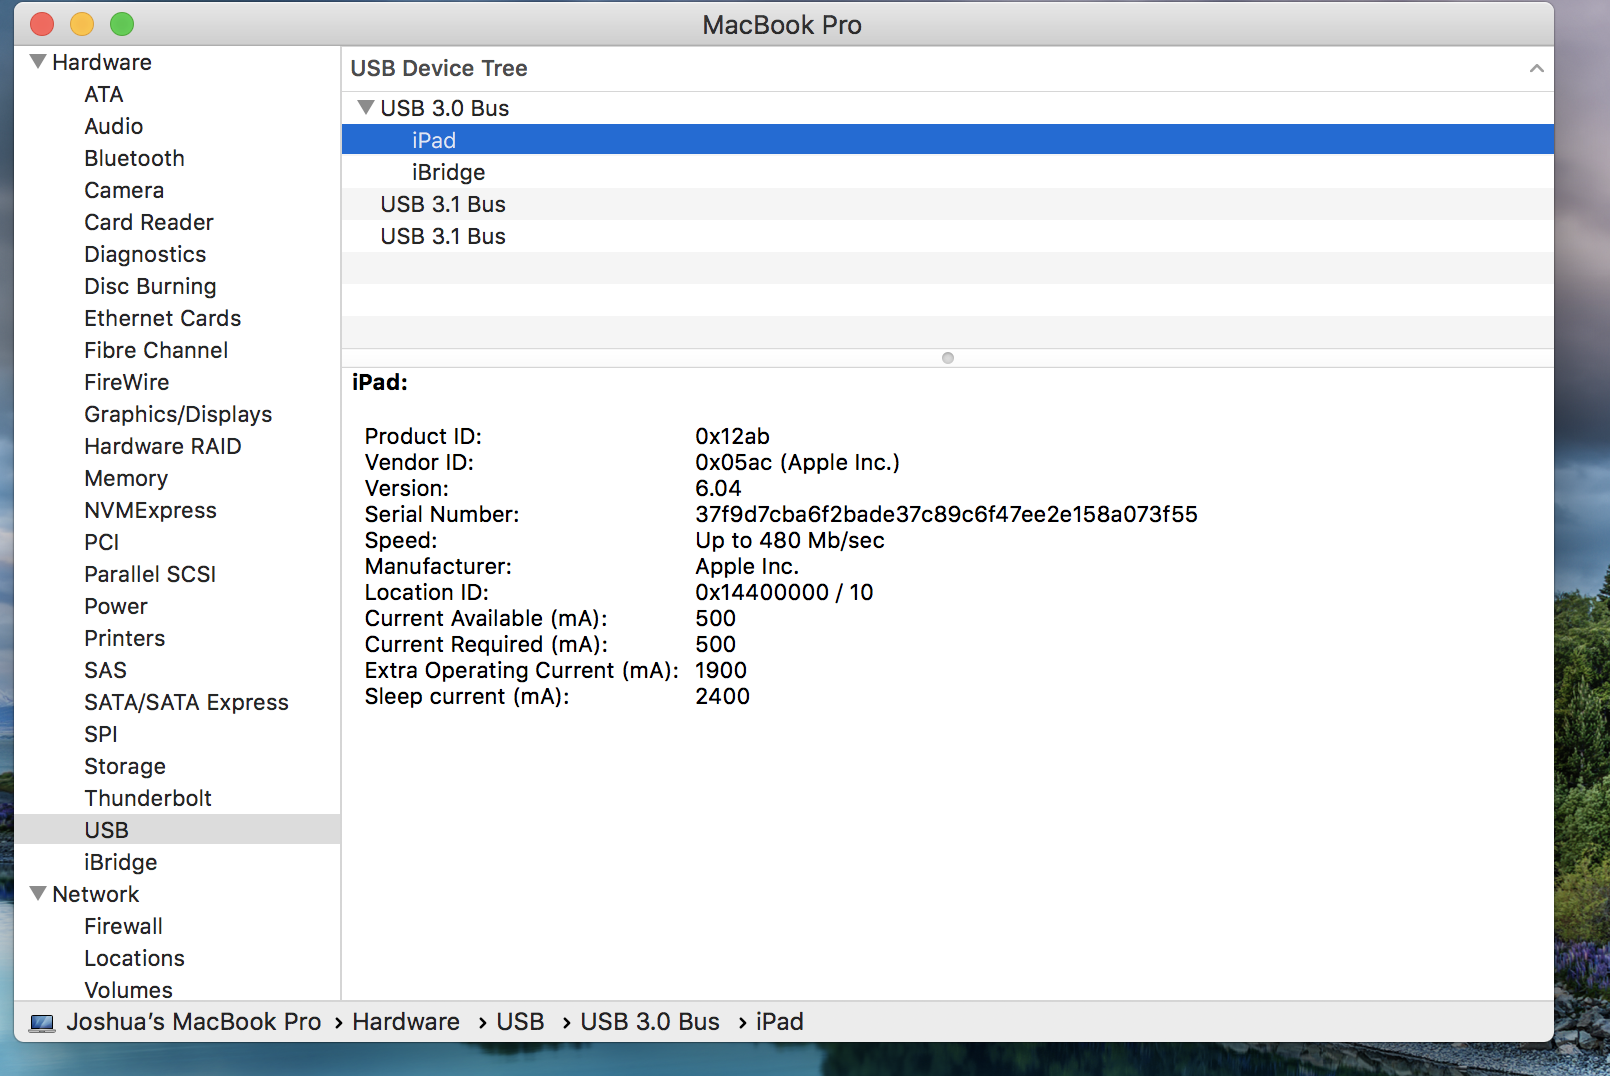Select Volumes under Network
Viewport: 1610px width, 1076px height.
tap(128, 990)
